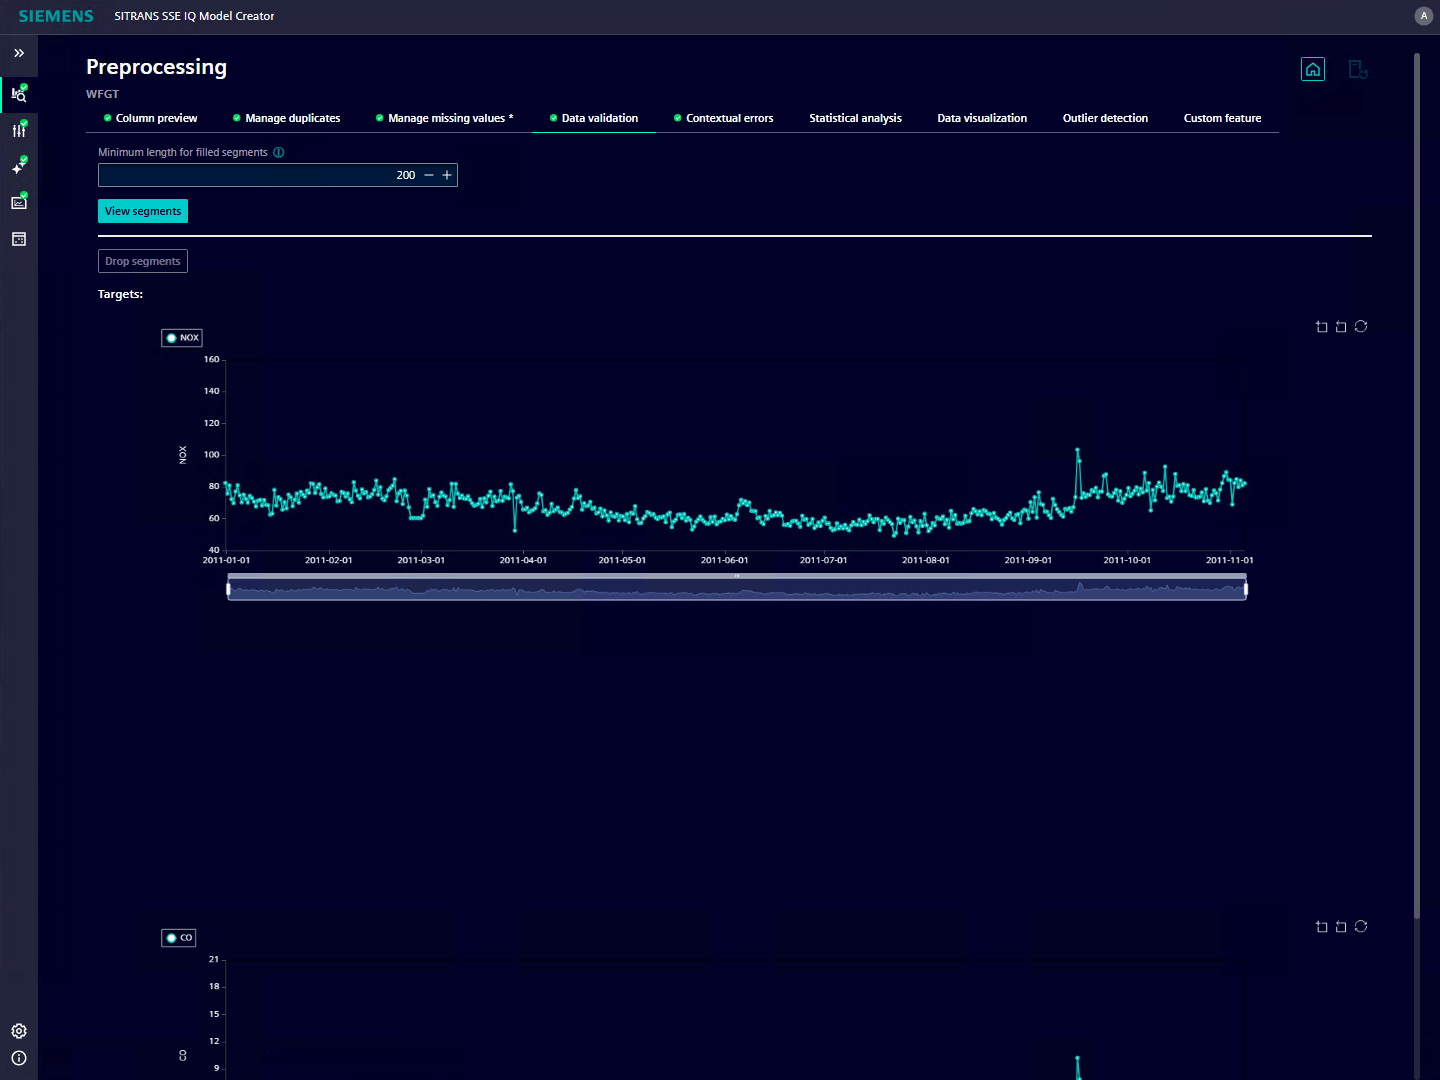Restore the NOX chart view
This screenshot has height=1080, width=1440.
tap(1361, 327)
